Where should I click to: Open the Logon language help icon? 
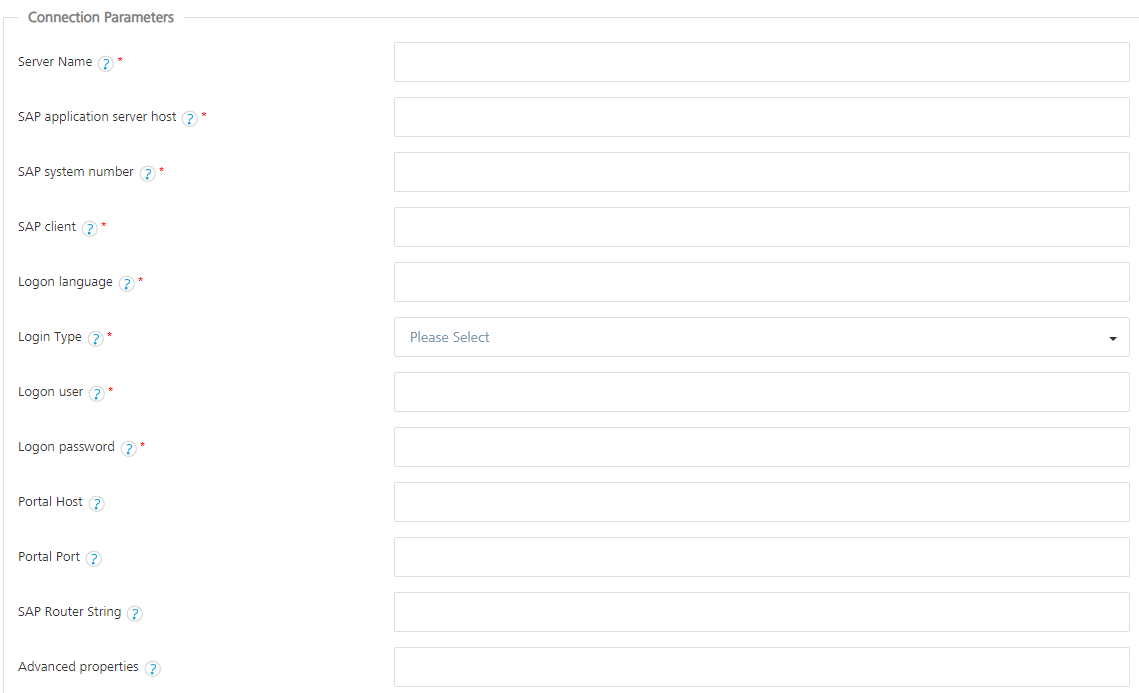coord(127,282)
